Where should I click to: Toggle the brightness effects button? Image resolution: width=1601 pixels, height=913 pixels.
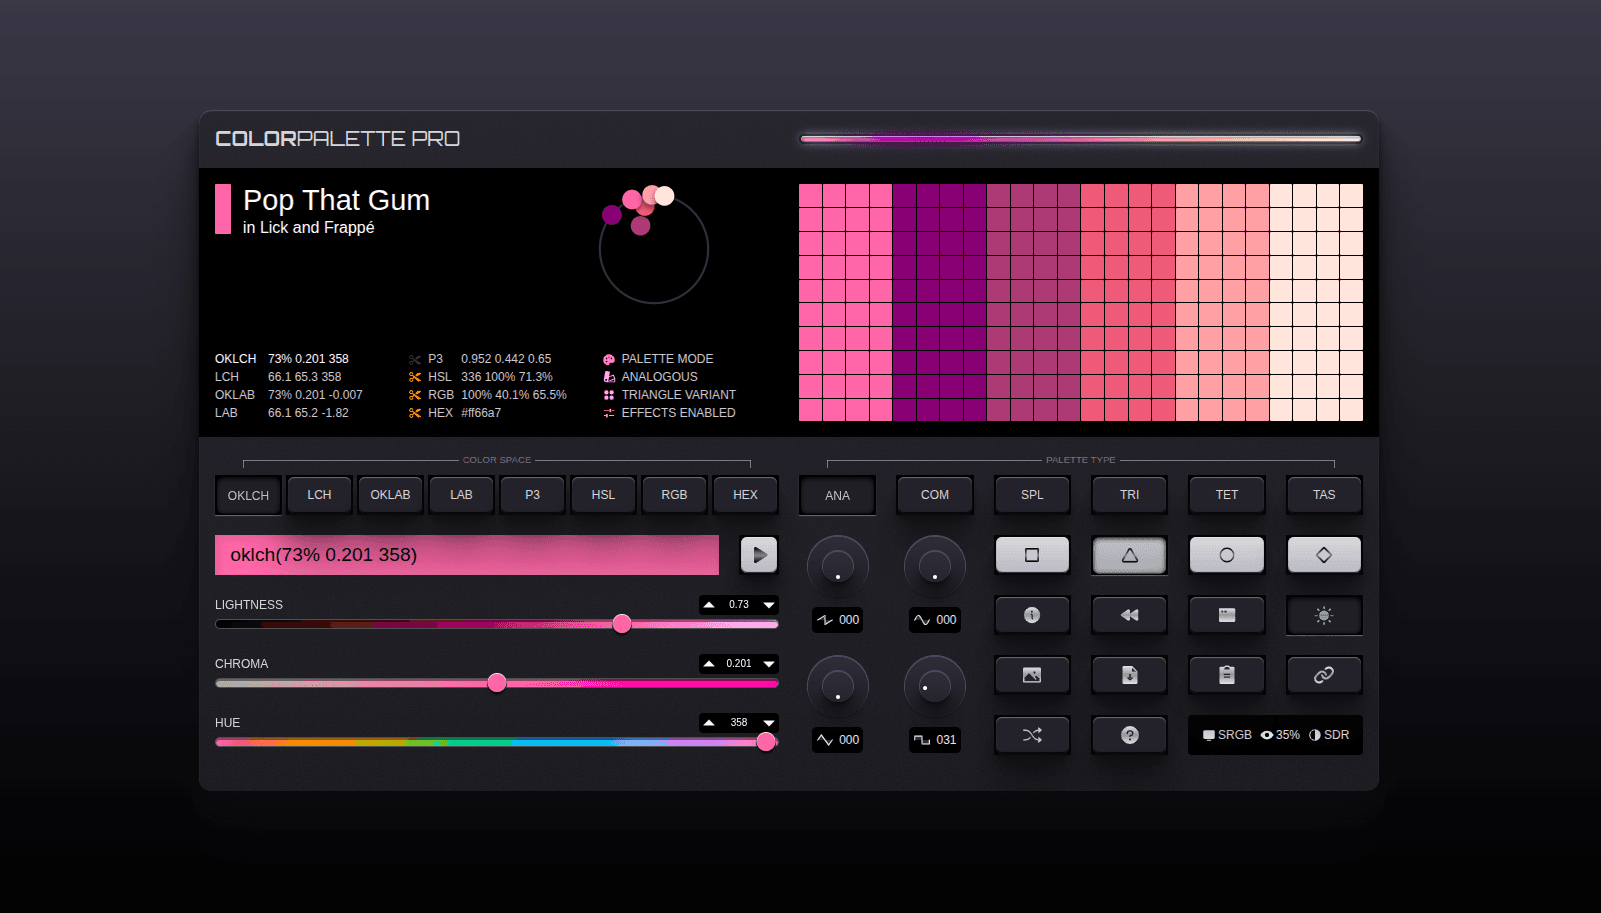[1324, 615]
